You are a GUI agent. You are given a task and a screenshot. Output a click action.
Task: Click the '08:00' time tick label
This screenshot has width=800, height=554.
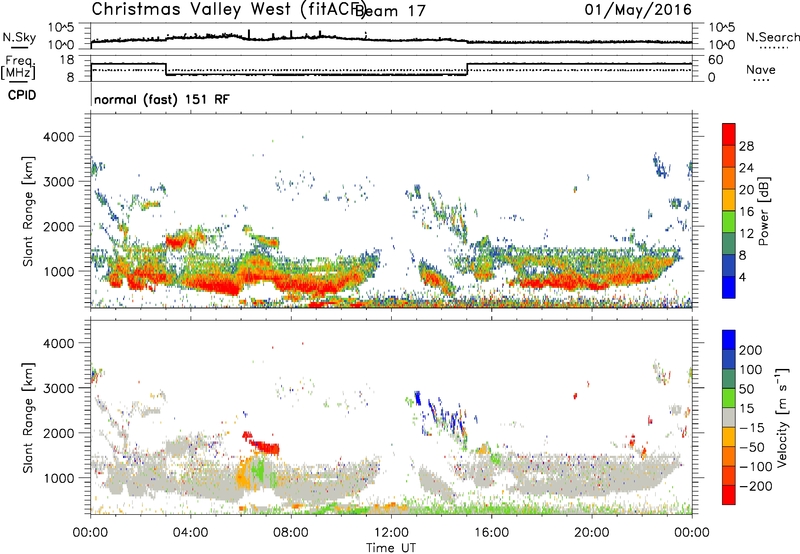pyautogui.click(x=291, y=533)
